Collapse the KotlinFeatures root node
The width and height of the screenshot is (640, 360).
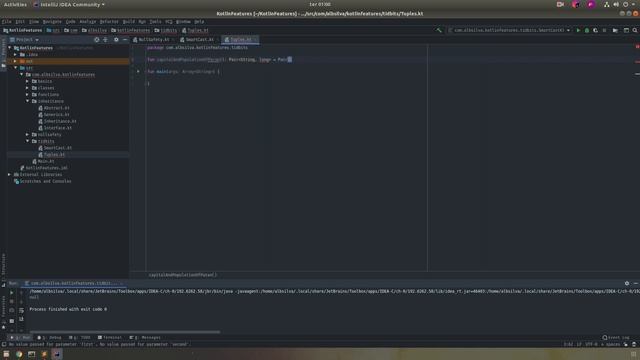(x=10, y=48)
